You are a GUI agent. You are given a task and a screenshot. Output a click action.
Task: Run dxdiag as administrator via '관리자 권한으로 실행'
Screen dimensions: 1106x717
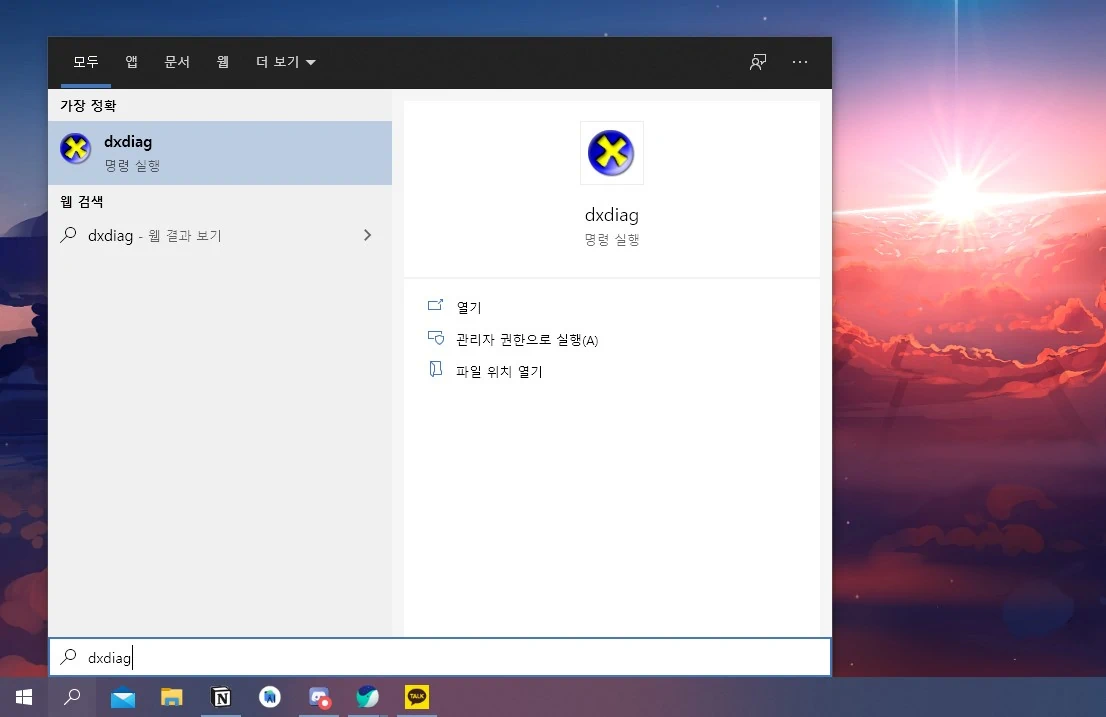(524, 338)
